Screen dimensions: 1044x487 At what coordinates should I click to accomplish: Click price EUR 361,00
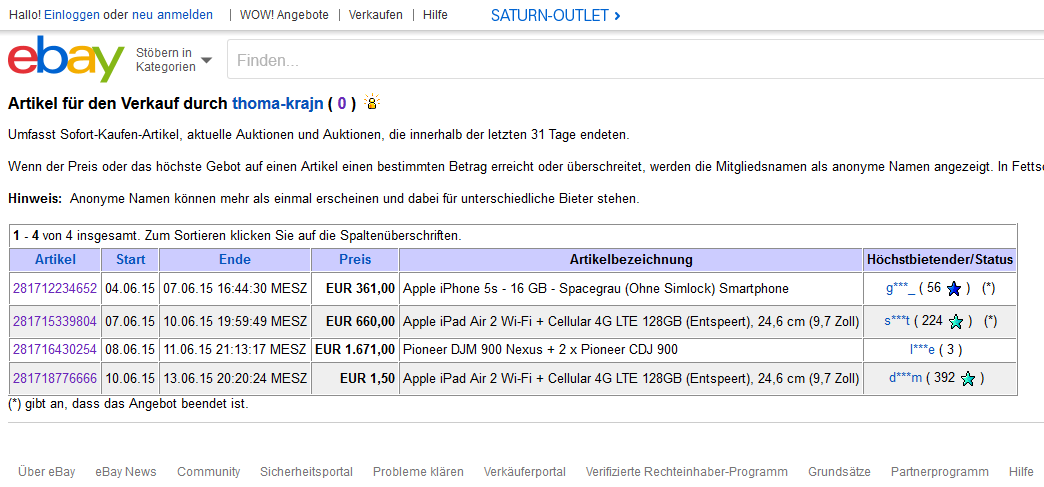[360, 288]
